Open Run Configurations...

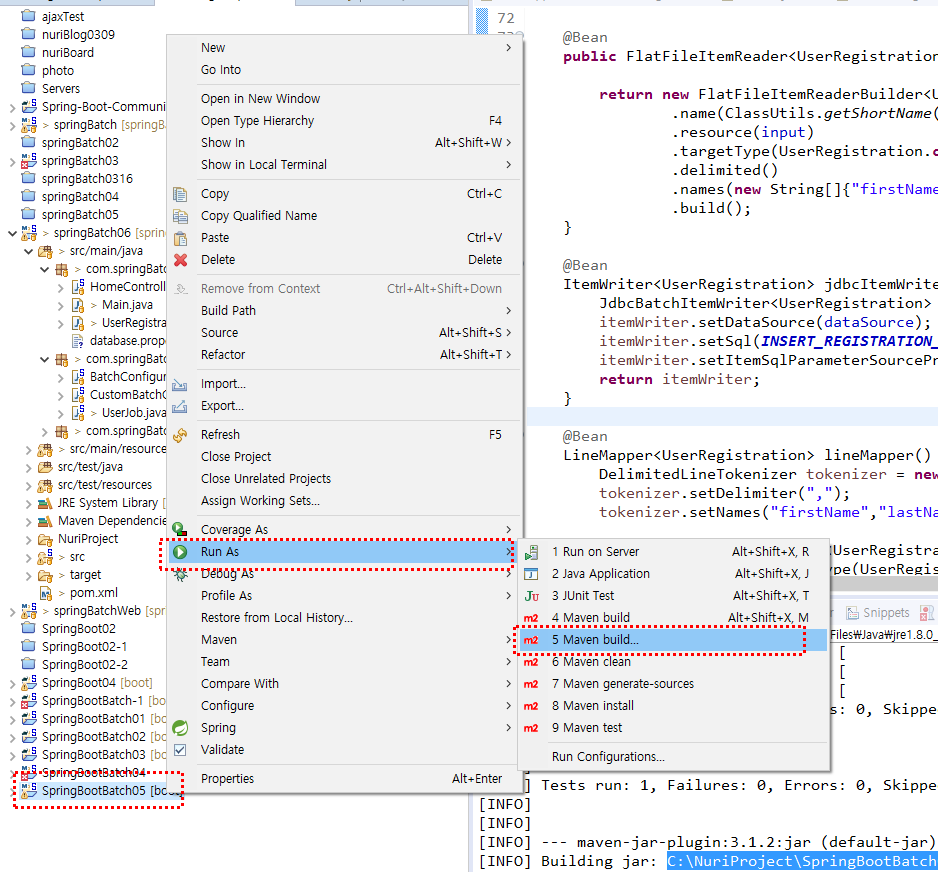pos(674,757)
